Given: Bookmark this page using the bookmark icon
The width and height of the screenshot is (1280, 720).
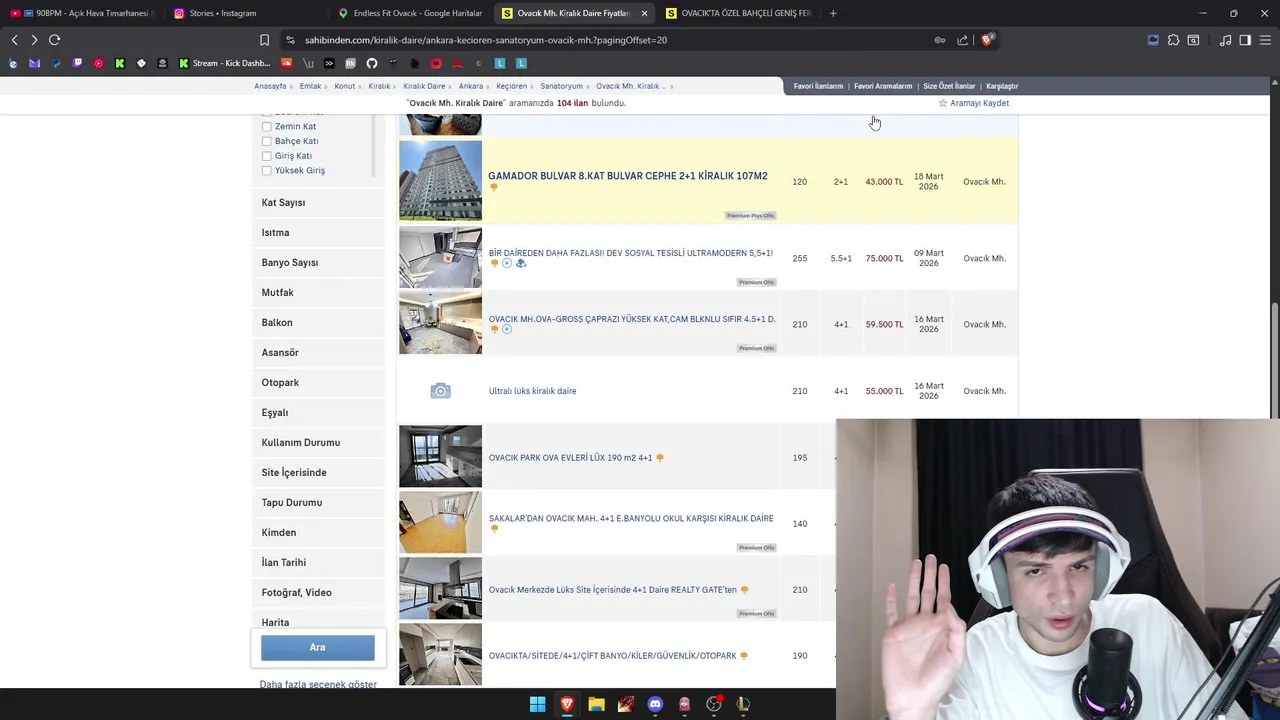Looking at the screenshot, I should click(x=264, y=40).
